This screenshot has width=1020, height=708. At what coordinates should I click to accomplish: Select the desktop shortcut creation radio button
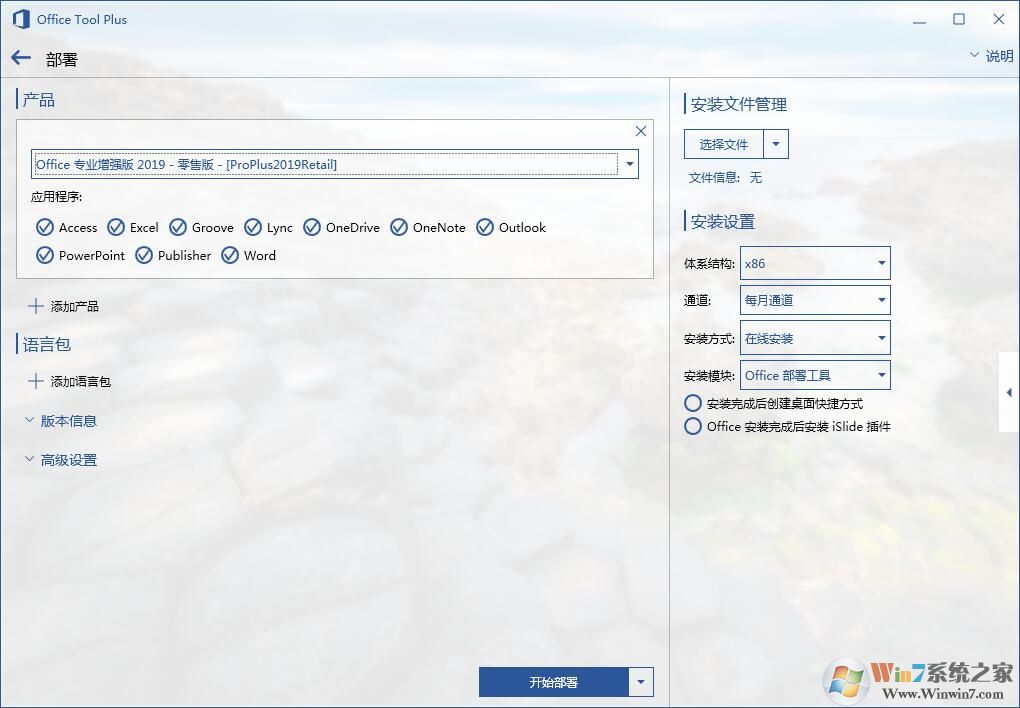695,403
